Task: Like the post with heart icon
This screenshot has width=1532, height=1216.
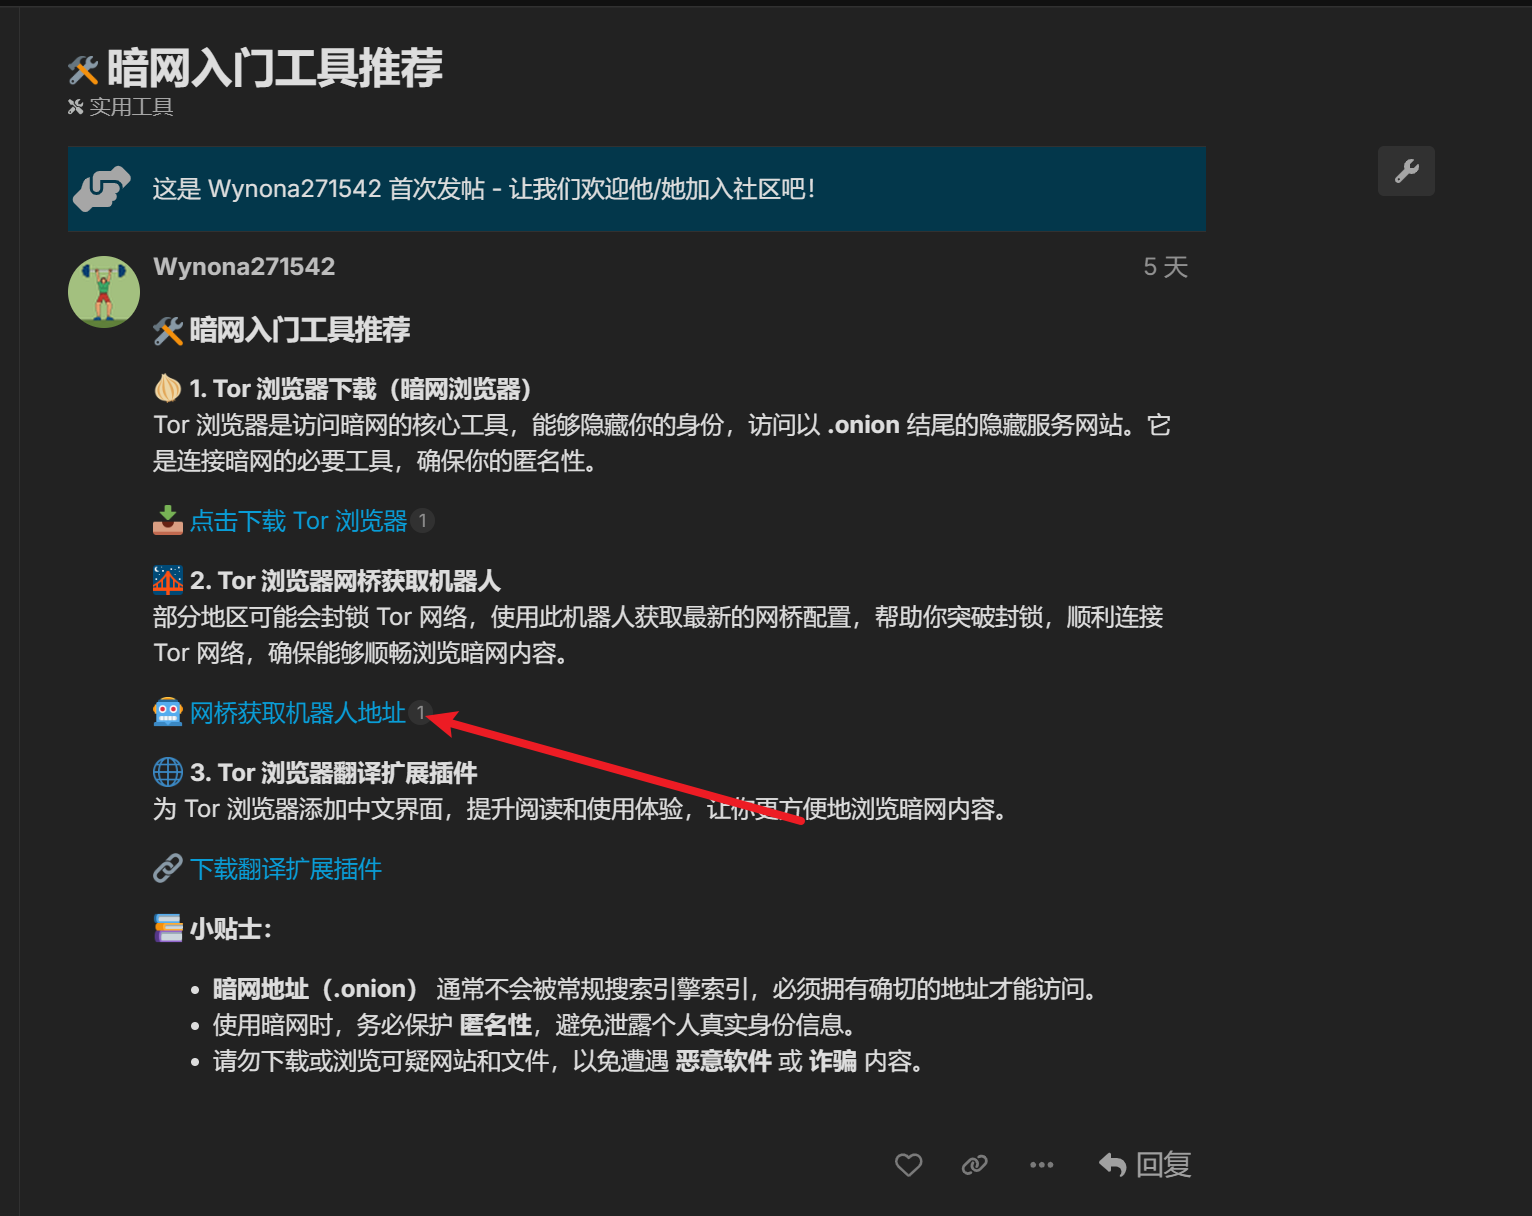Action: (x=908, y=1165)
